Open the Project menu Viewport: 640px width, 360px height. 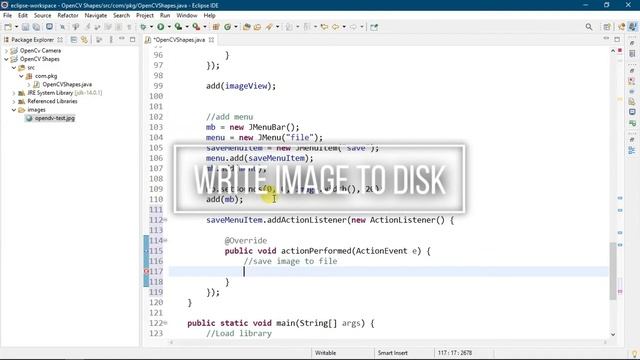tap(144, 16)
